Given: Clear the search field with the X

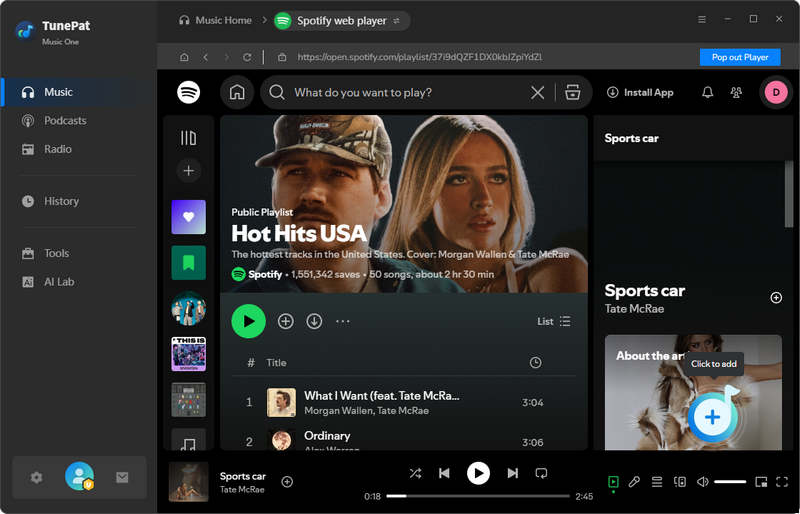Looking at the screenshot, I should (537, 92).
